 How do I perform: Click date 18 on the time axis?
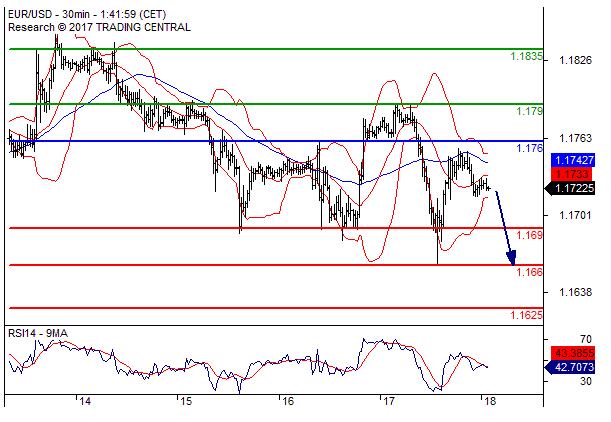(x=490, y=401)
